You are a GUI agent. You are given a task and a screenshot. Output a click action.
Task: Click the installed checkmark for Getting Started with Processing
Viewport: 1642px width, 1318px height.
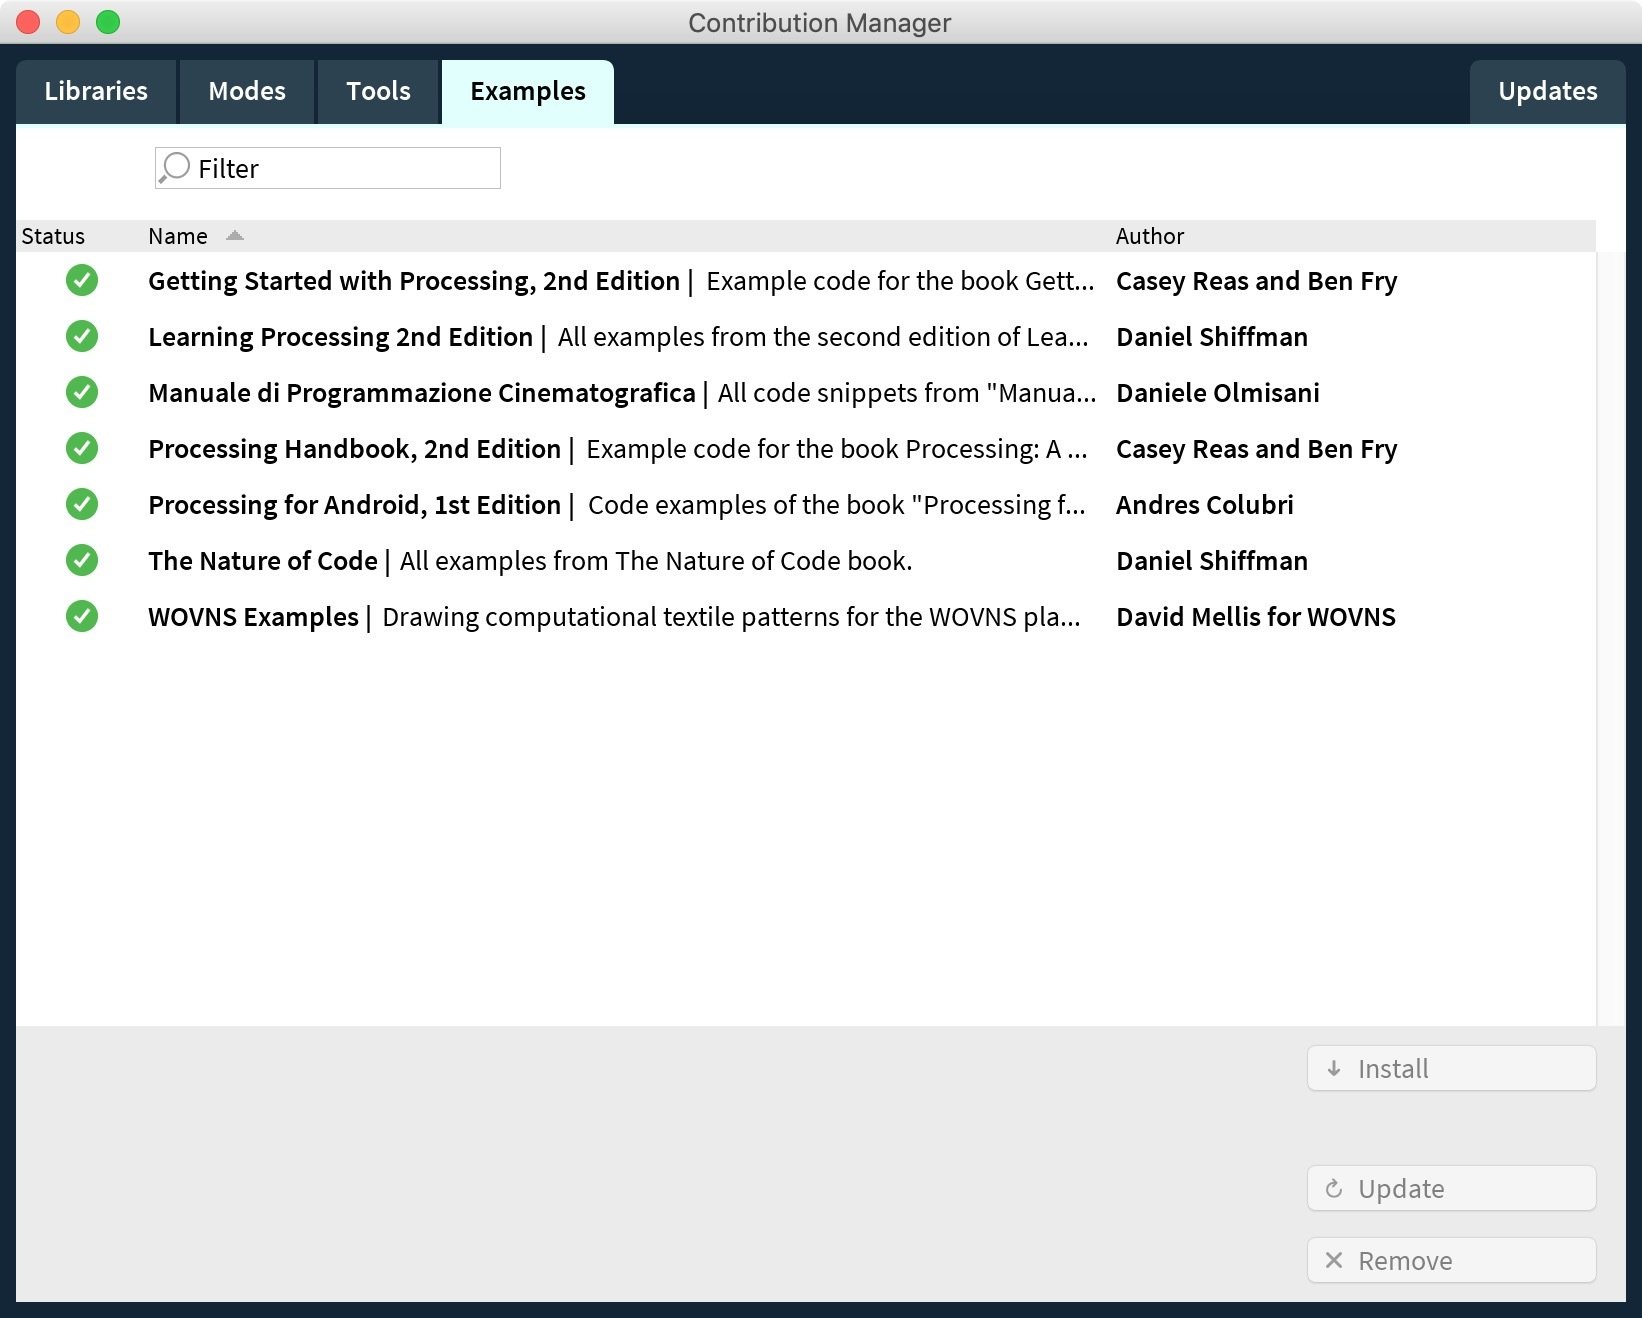82,281
